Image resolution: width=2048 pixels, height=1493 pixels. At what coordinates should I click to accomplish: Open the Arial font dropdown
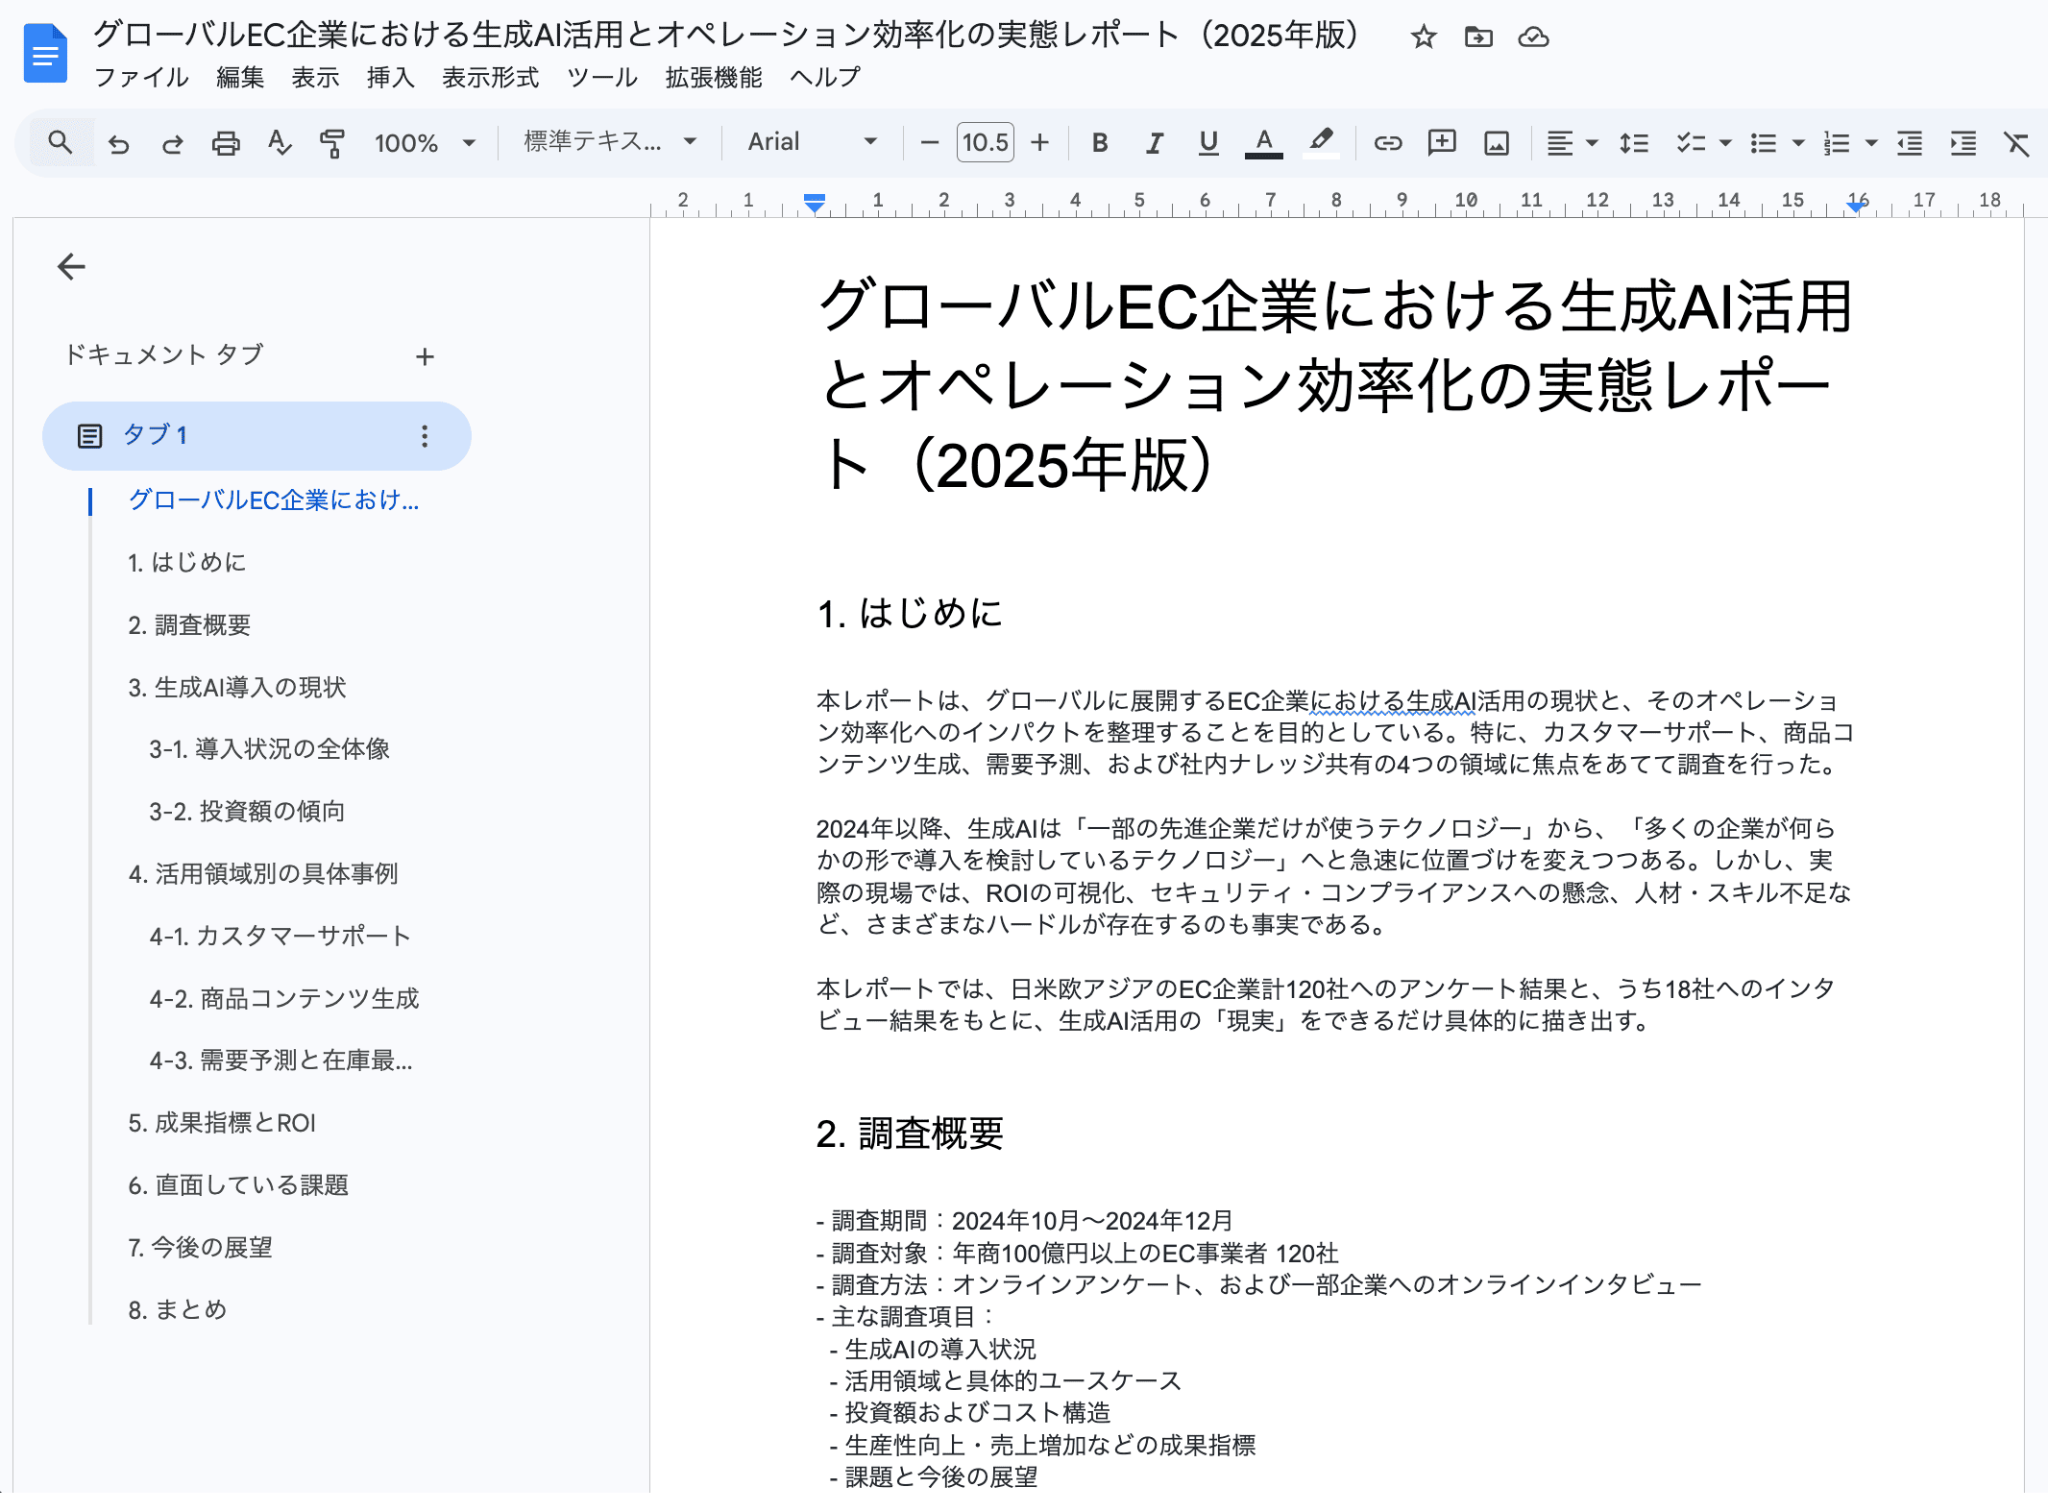(812, 143)
